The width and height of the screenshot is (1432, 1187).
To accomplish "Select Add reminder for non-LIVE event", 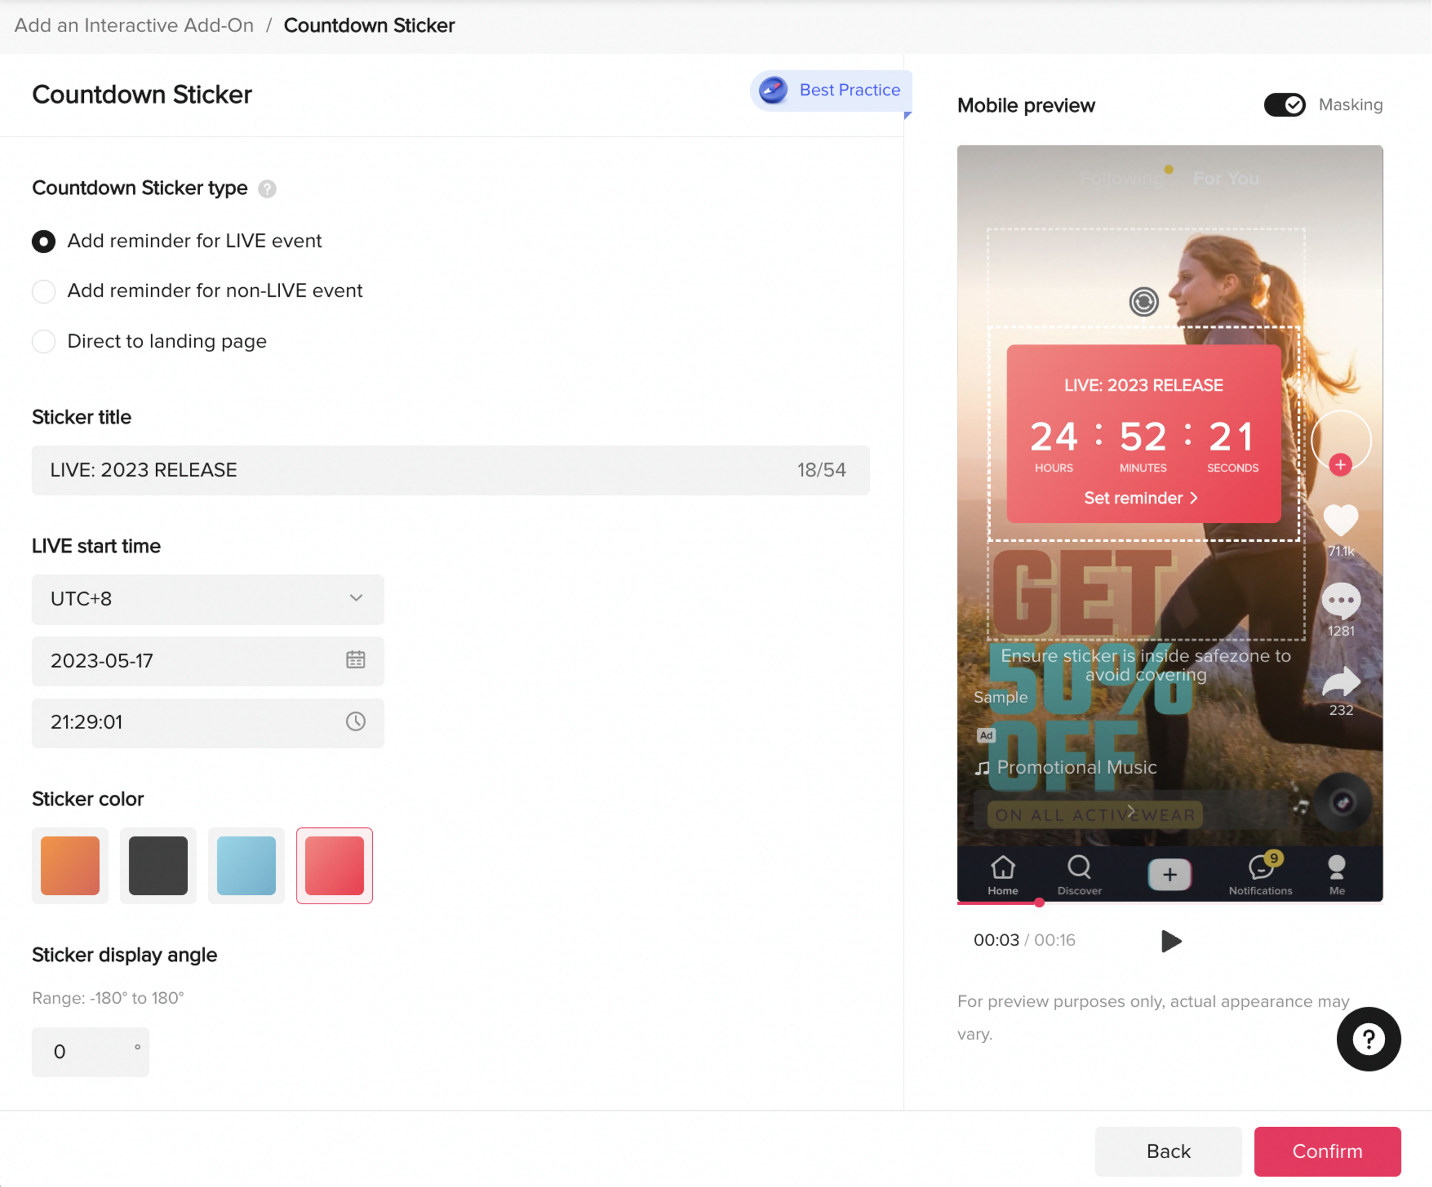I will pyautogui.click(x=44, y=291).
